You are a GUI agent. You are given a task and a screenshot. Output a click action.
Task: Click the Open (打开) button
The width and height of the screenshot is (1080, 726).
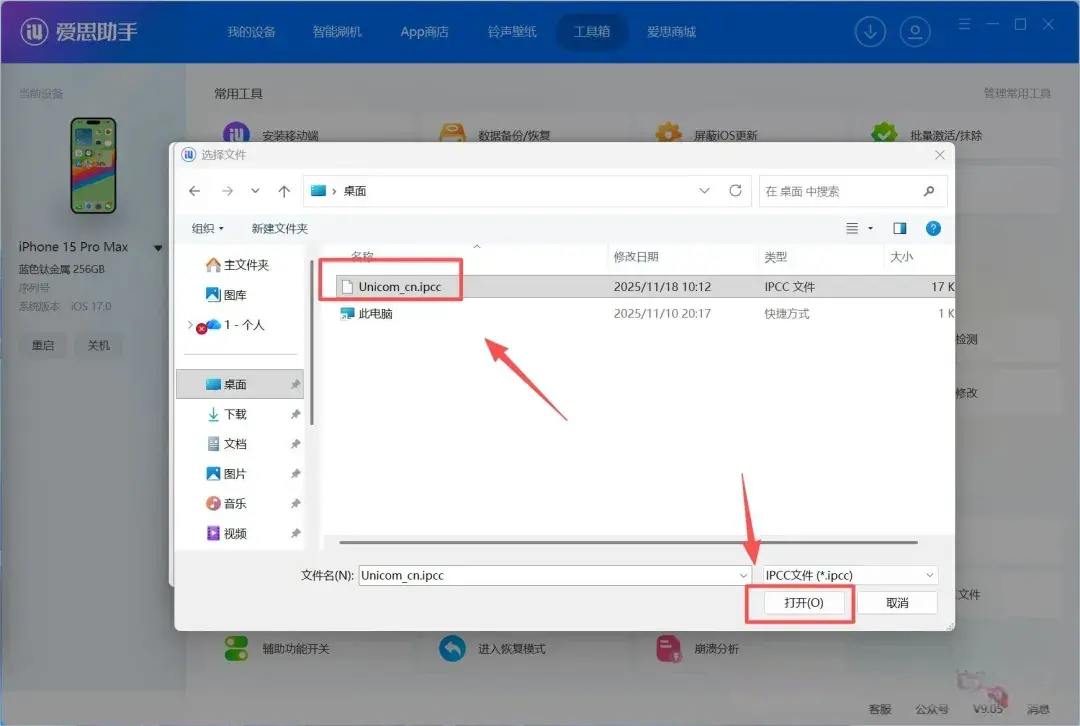tap(803, 603)
